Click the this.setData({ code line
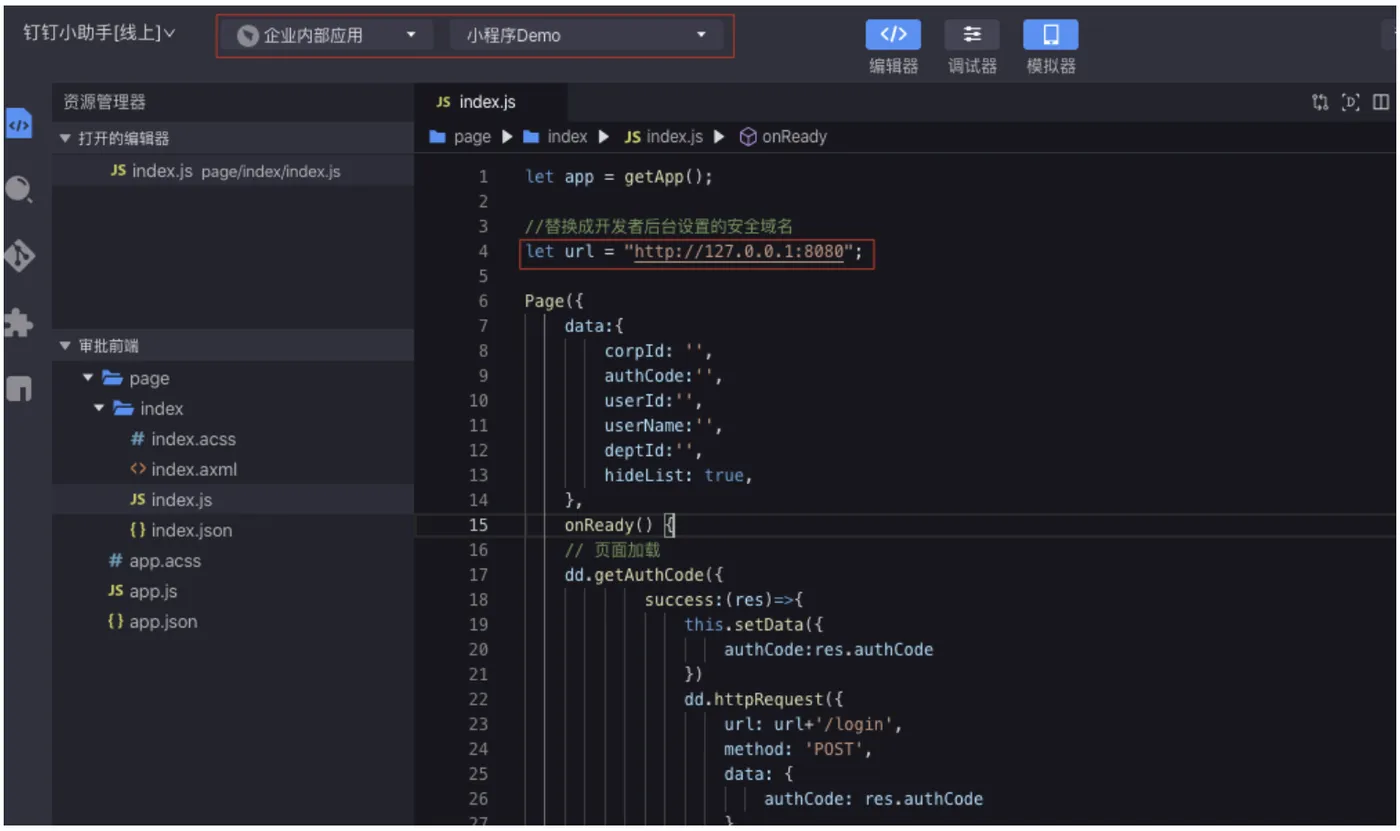 753,624
